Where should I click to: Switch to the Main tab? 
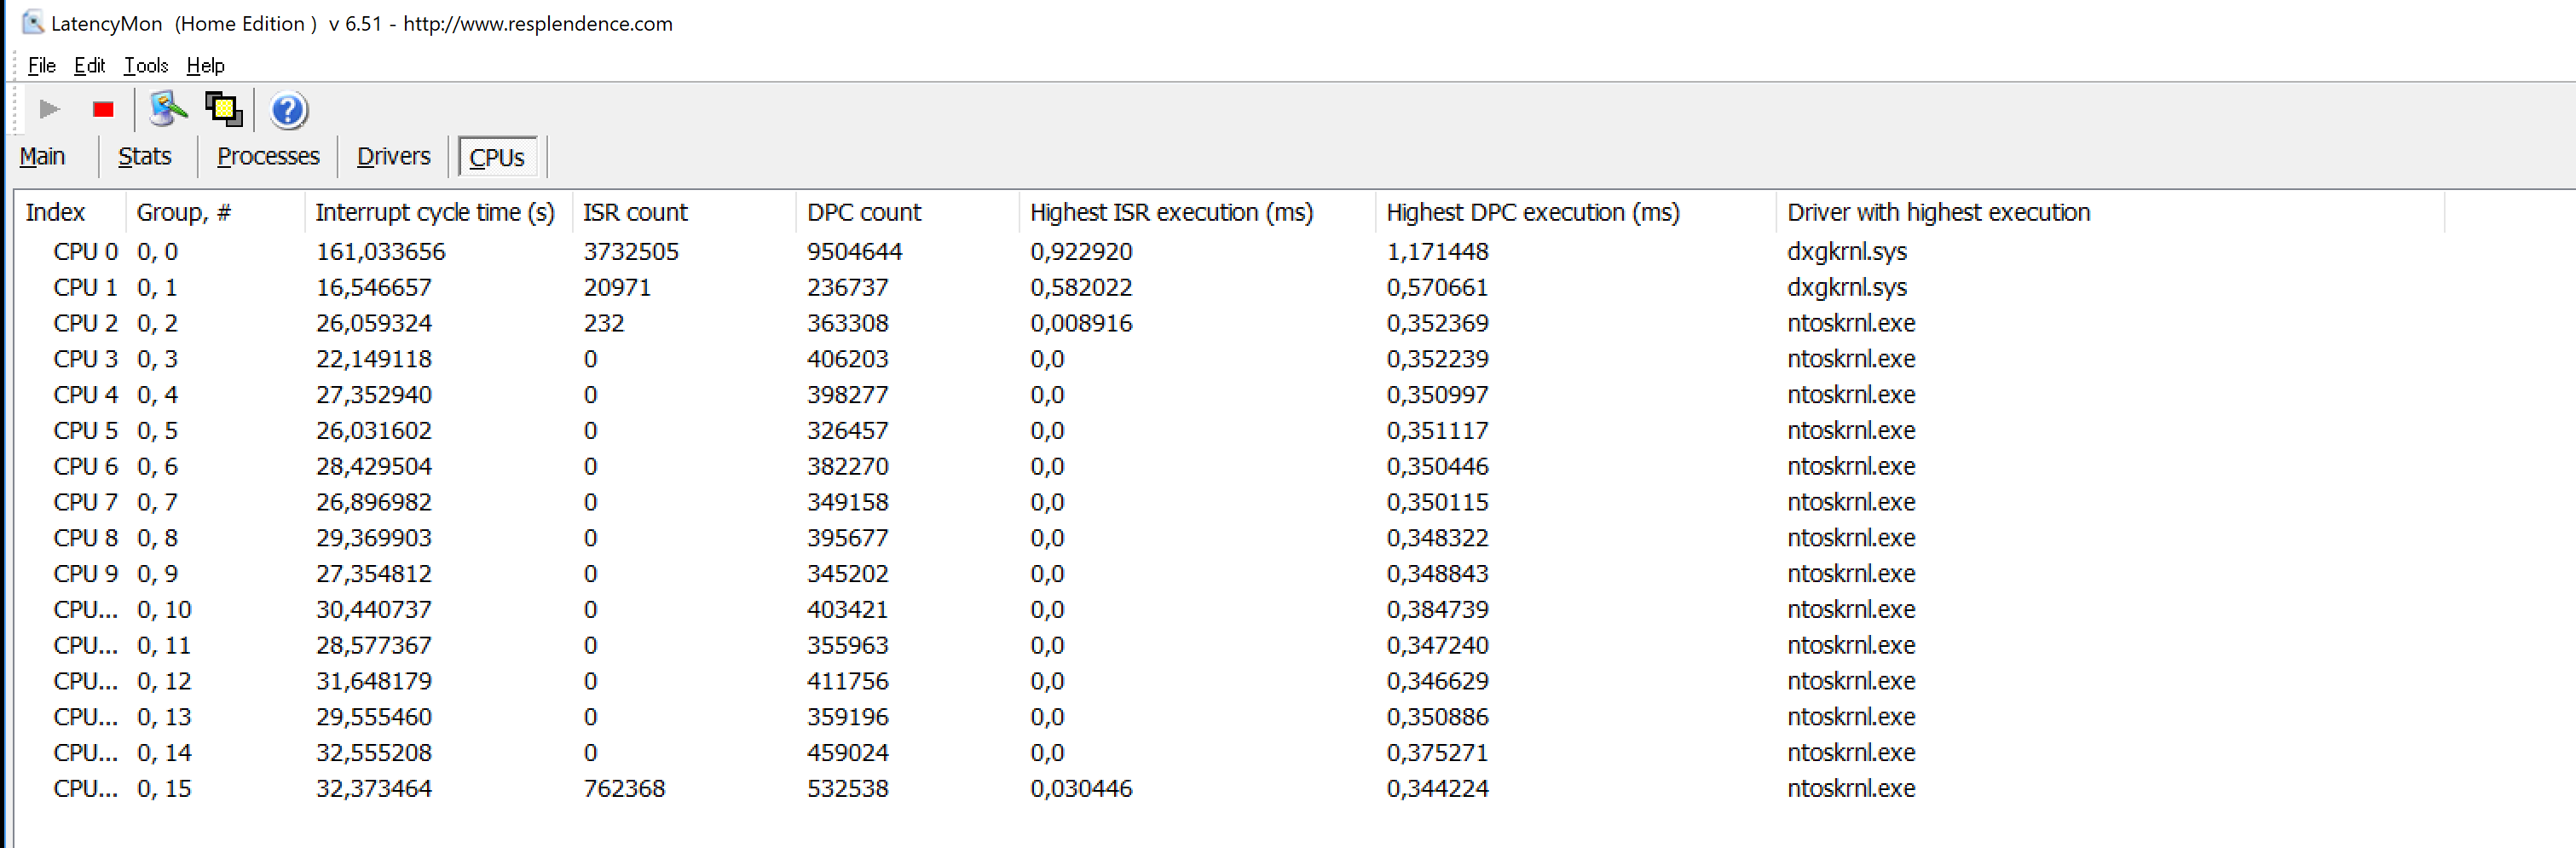click(x=42, y=157)
